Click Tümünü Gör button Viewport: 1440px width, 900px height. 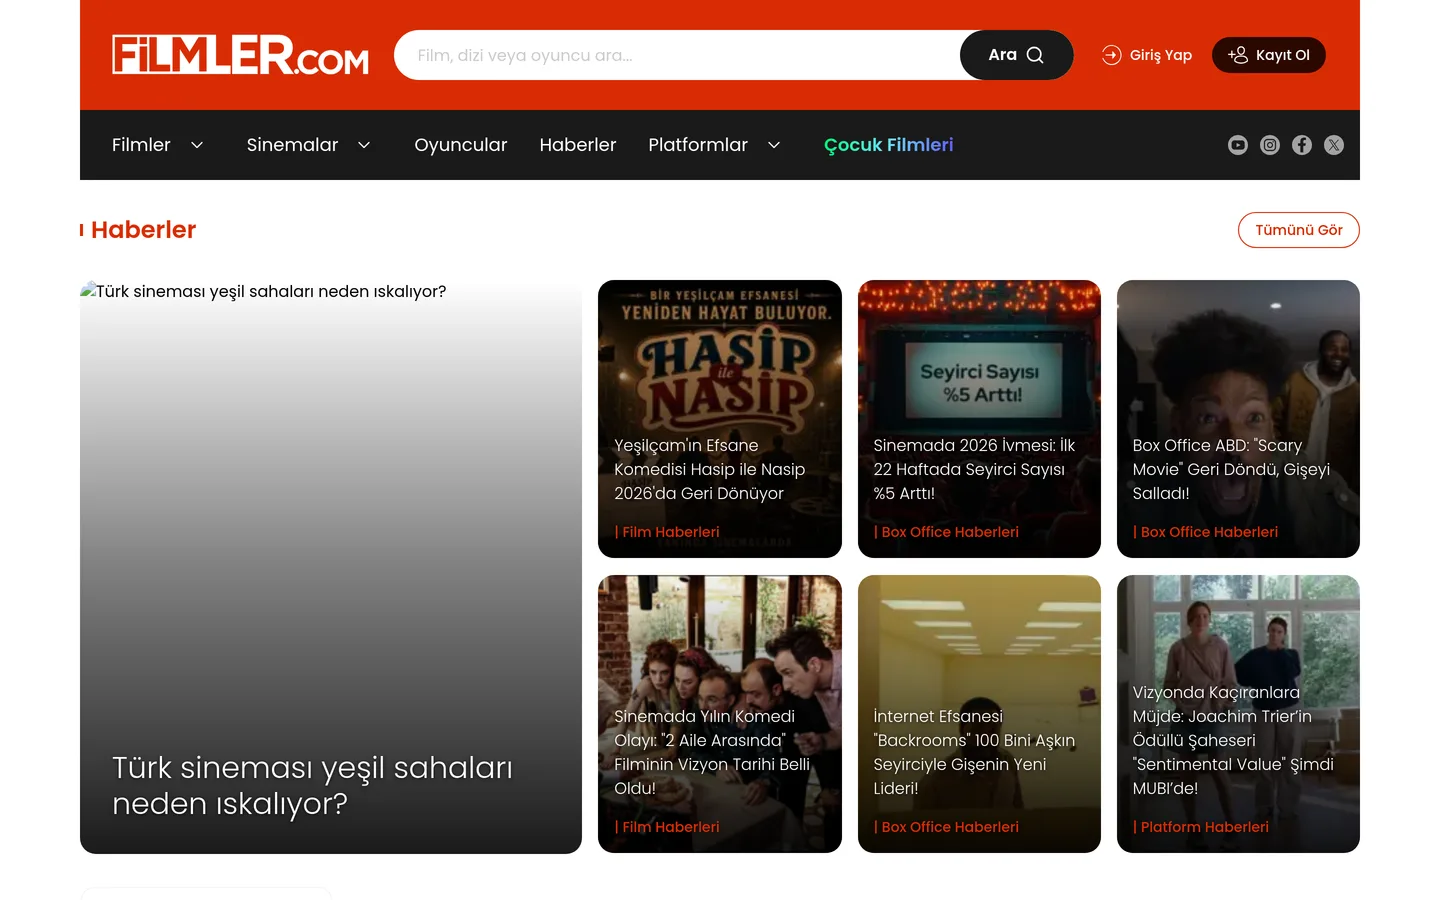[x=1299, y=230]
